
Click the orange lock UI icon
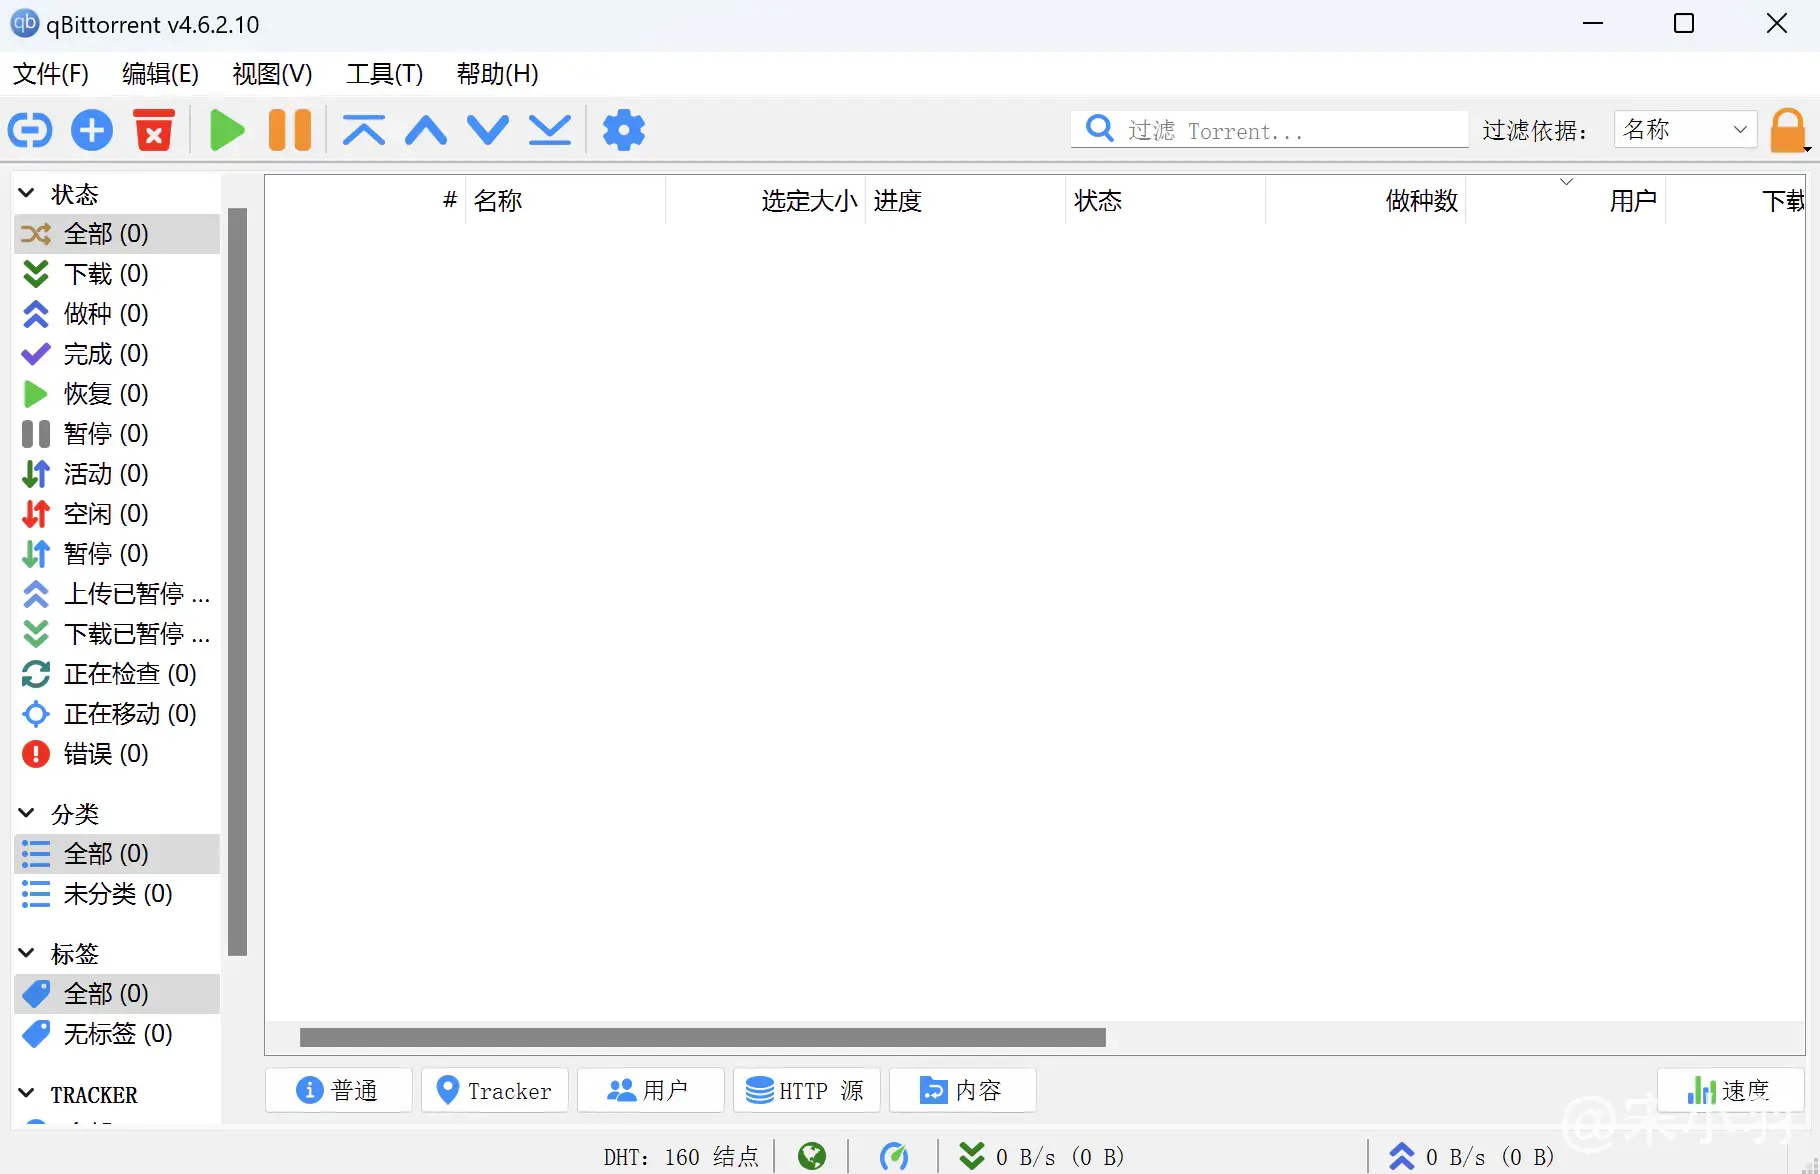tap(1788, 130)
